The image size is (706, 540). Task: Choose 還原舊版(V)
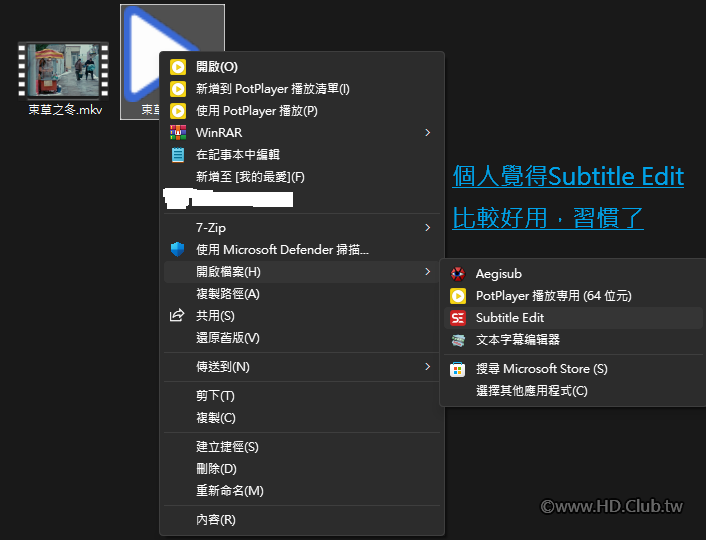coord(302,338)
